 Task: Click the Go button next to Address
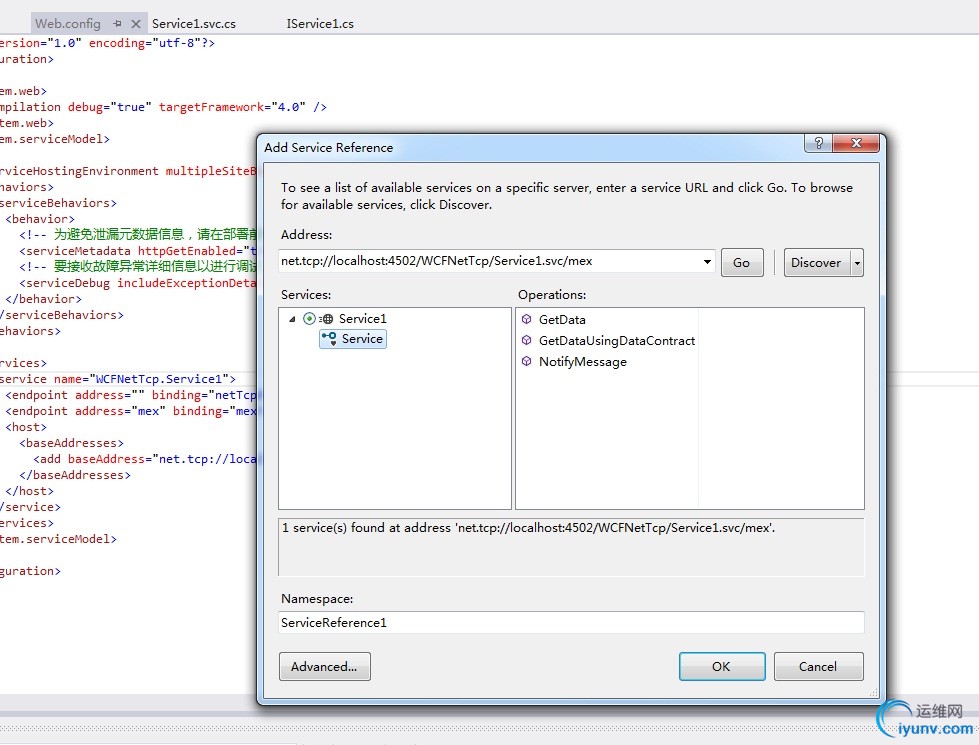(x=742, y=263)
